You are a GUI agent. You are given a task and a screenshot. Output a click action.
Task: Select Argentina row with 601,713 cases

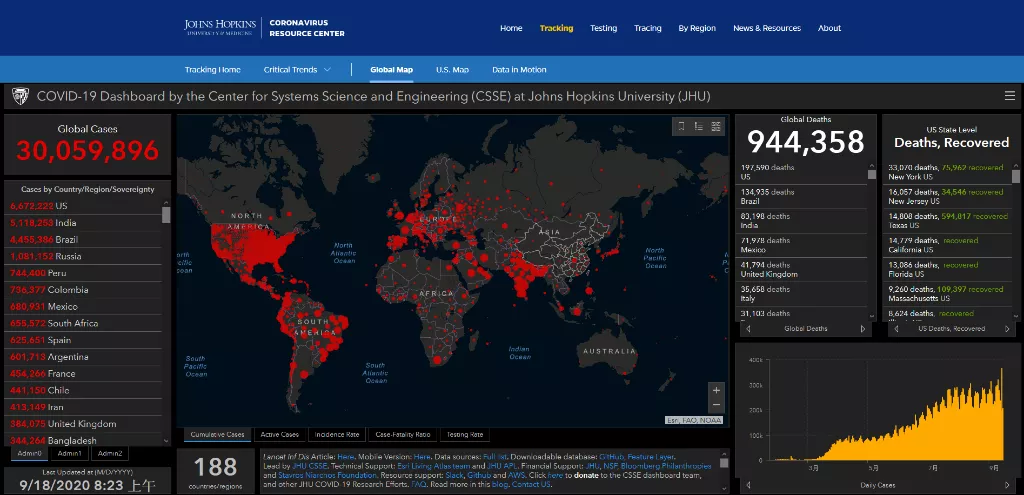pyautogui.click(x=84, y=357)
